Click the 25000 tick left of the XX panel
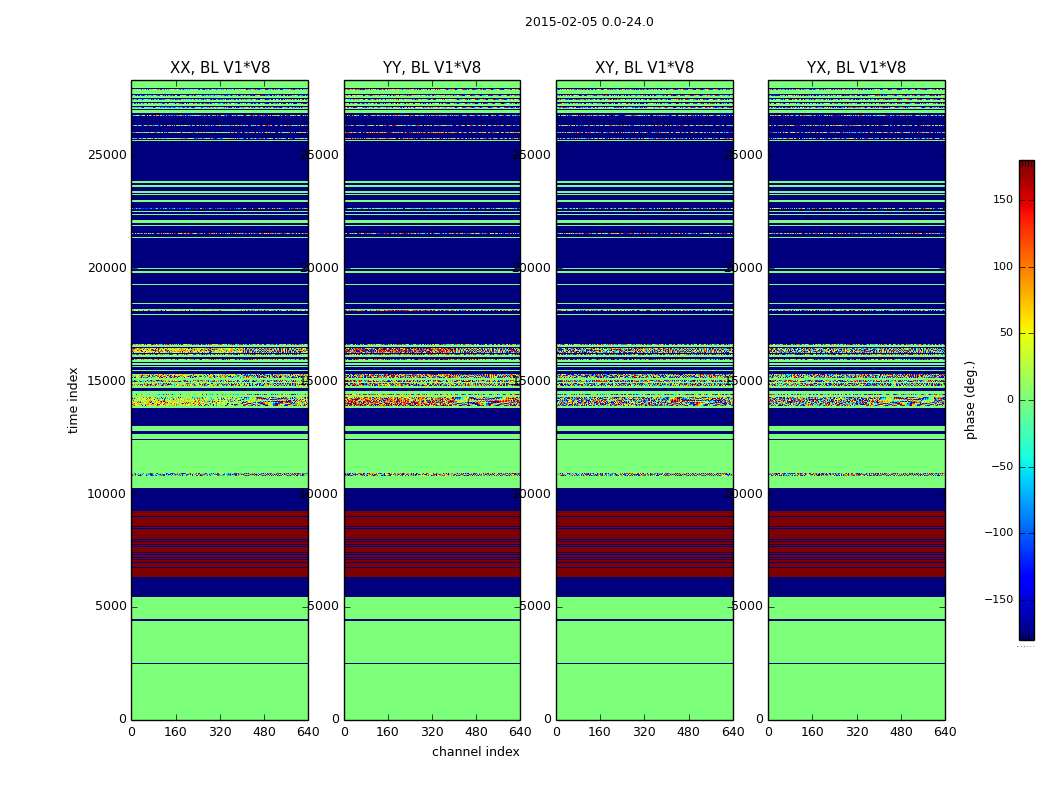 click(107, 155)
